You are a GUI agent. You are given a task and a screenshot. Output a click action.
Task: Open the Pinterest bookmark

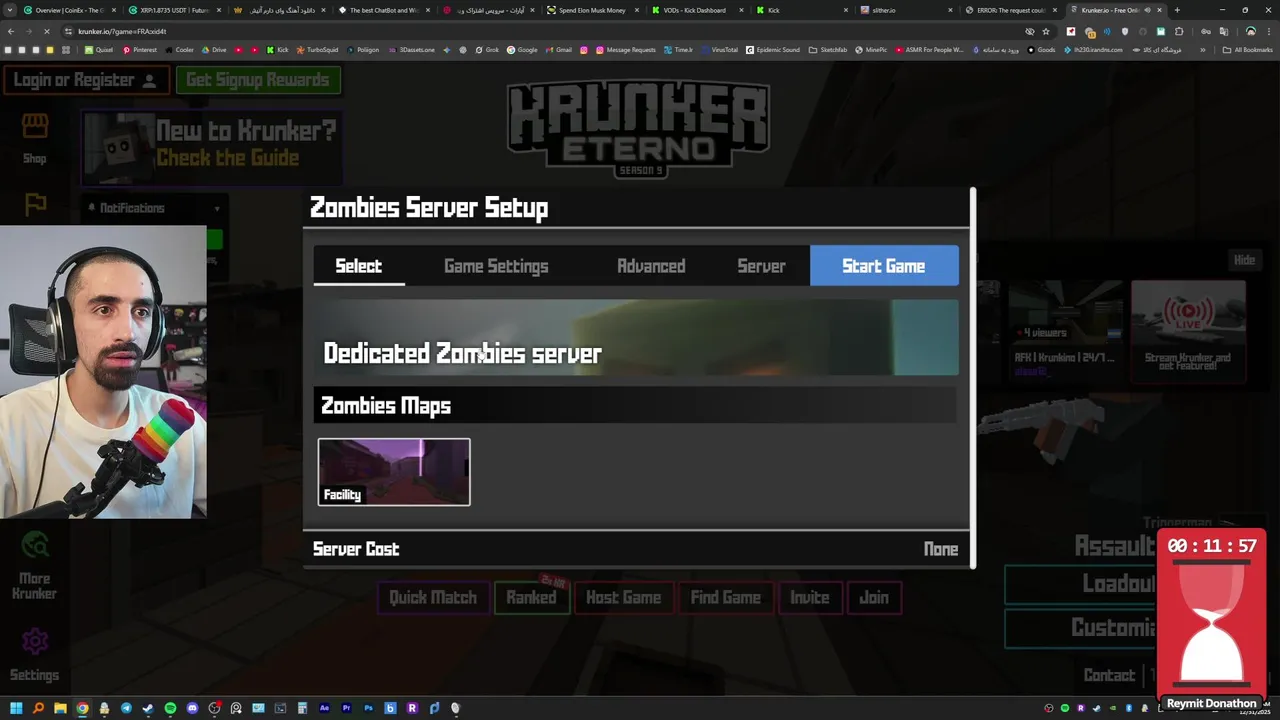tap(140, 49)
